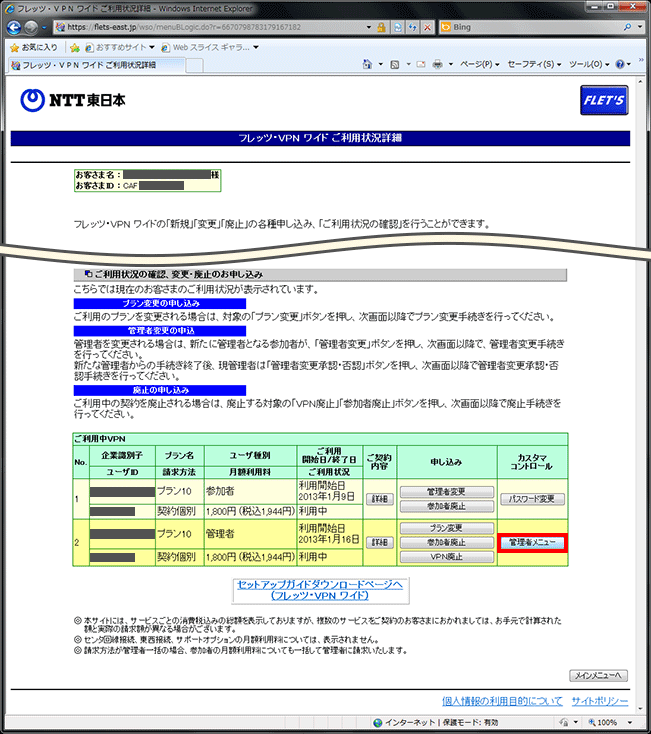
Task: Click the Refresh page icon
Action: 412,27
